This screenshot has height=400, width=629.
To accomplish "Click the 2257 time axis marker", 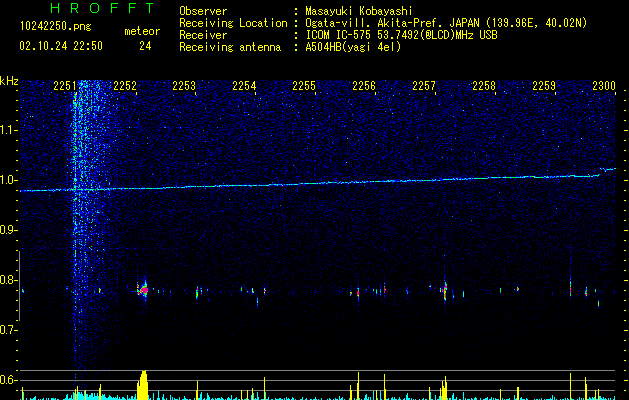I will (x=424, y=86).
